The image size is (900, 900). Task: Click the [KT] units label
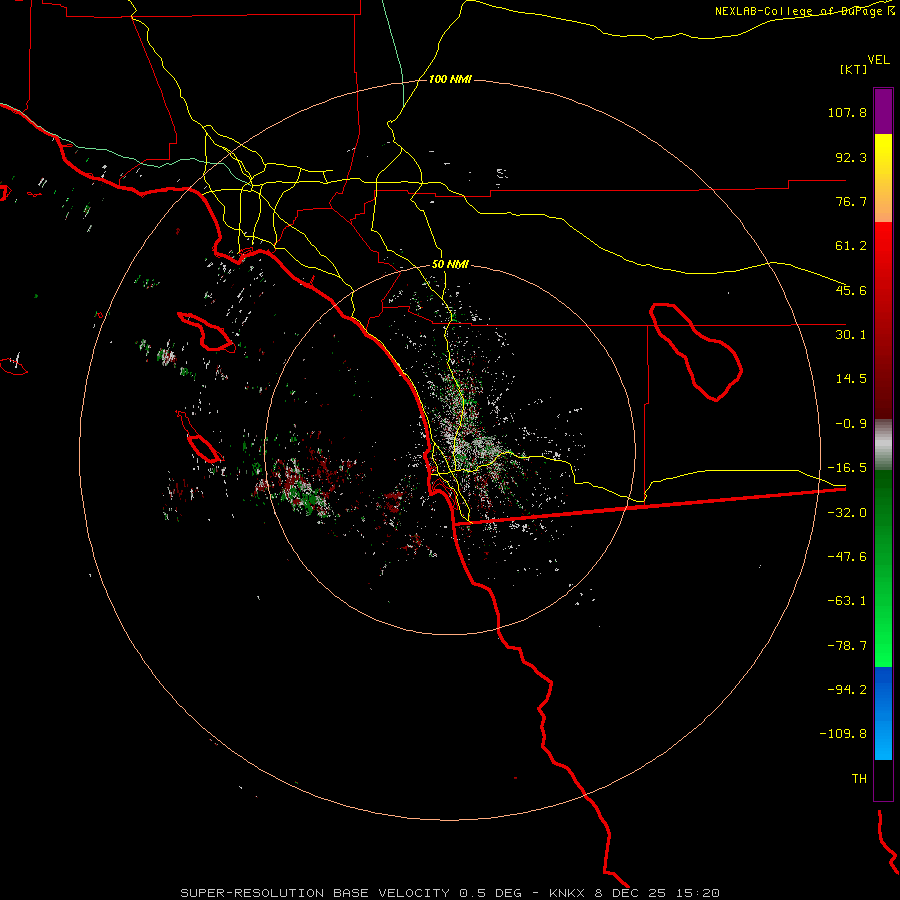(x=854, y=69)
